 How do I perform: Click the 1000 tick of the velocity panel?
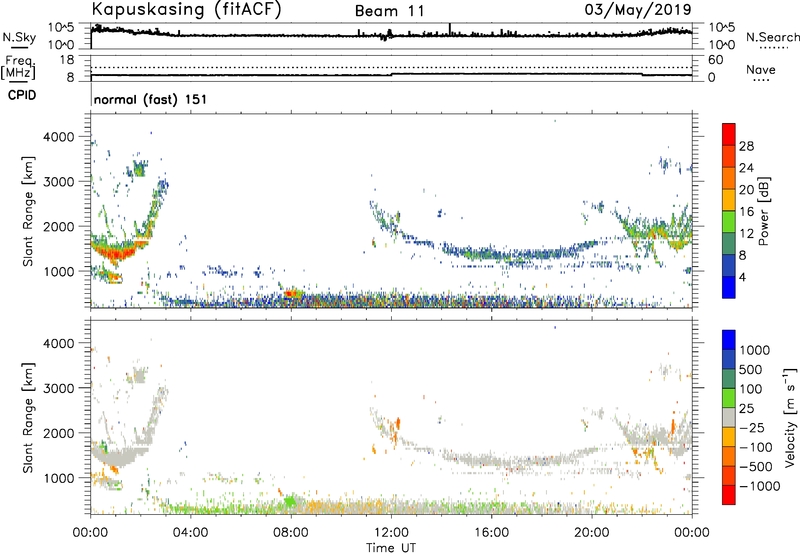coord(59,478)
